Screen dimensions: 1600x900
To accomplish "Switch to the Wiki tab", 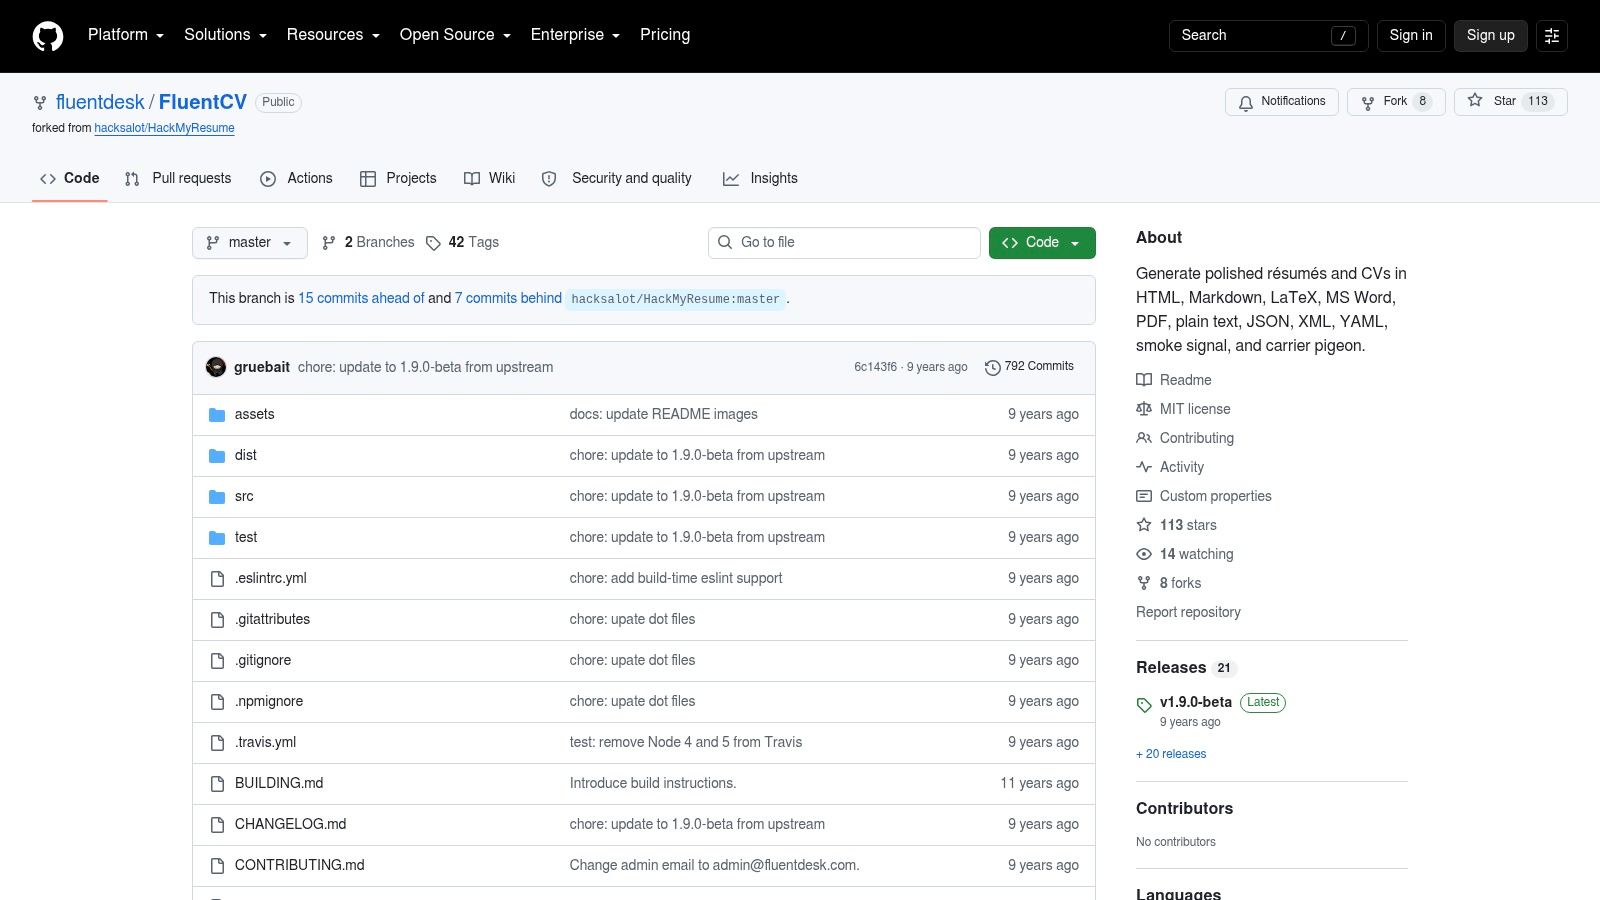I will 490,178.
